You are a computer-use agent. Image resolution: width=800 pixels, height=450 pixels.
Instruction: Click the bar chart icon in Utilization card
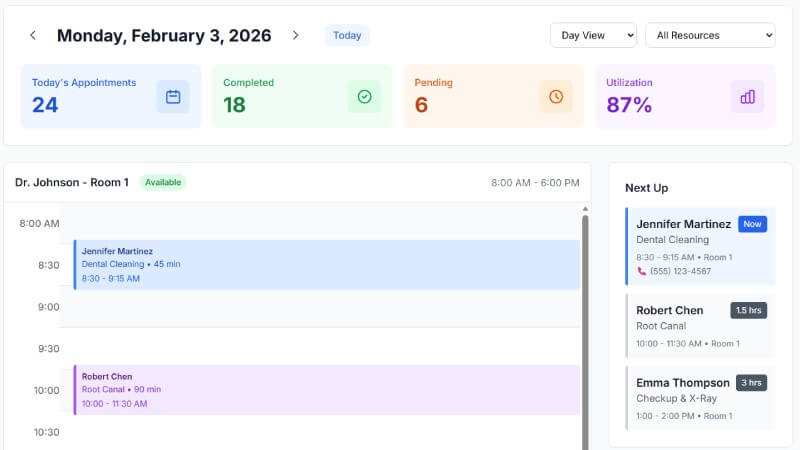747,97
